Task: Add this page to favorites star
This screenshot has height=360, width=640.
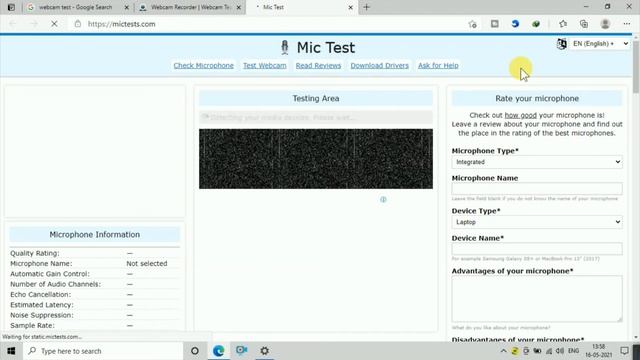Action: point(473,24)
